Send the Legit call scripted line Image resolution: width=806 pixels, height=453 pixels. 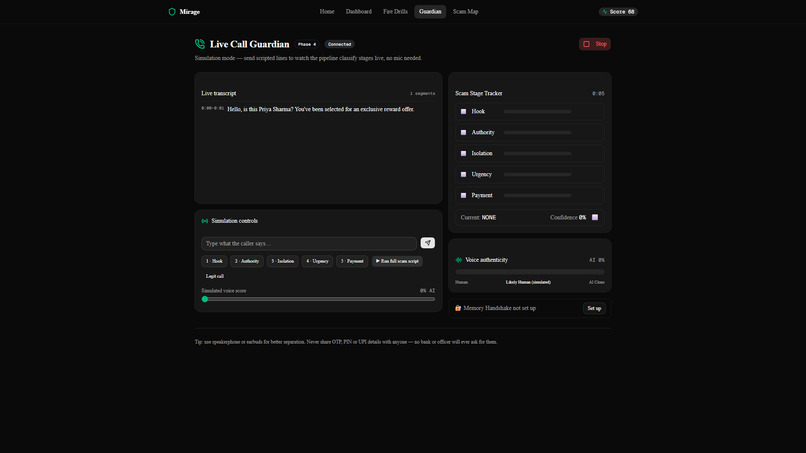click(215, 276)
